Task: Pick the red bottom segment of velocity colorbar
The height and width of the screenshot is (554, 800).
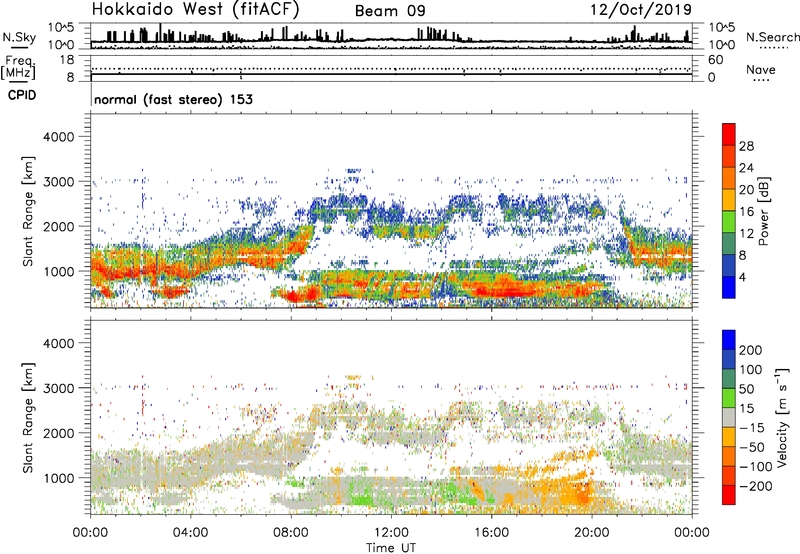Action: tap(729, 495)
